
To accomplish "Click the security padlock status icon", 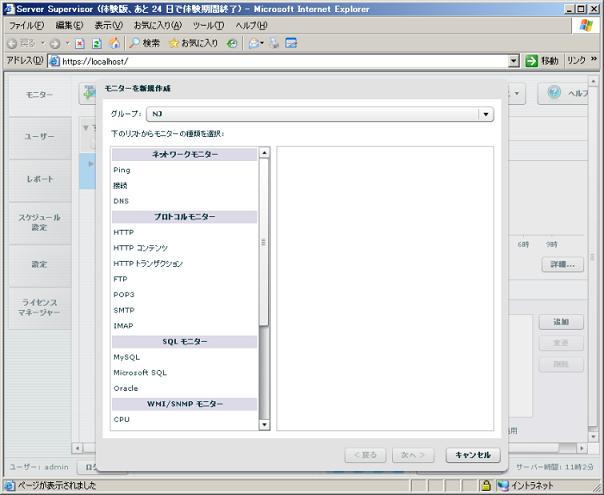I will (486, 485).
